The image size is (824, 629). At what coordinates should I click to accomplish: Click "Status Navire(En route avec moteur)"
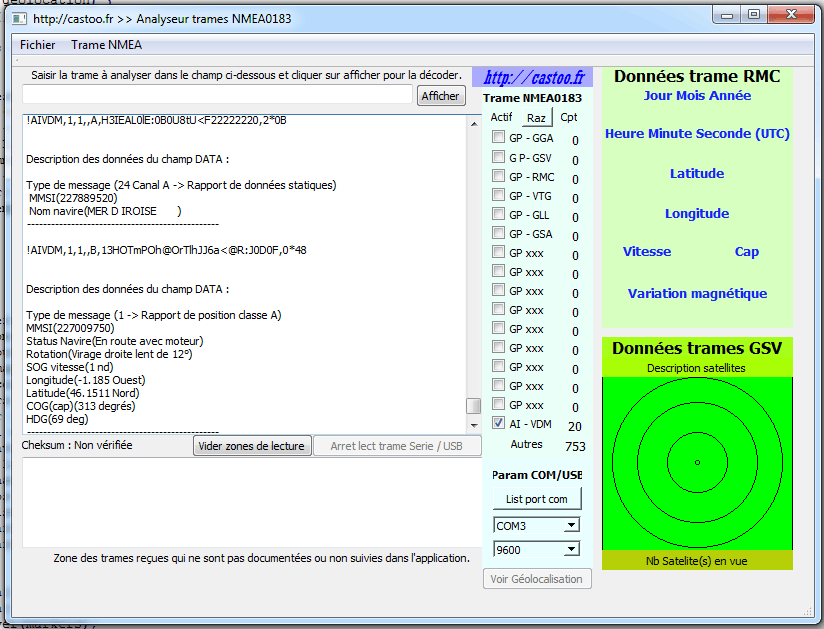tap(115, 342)
